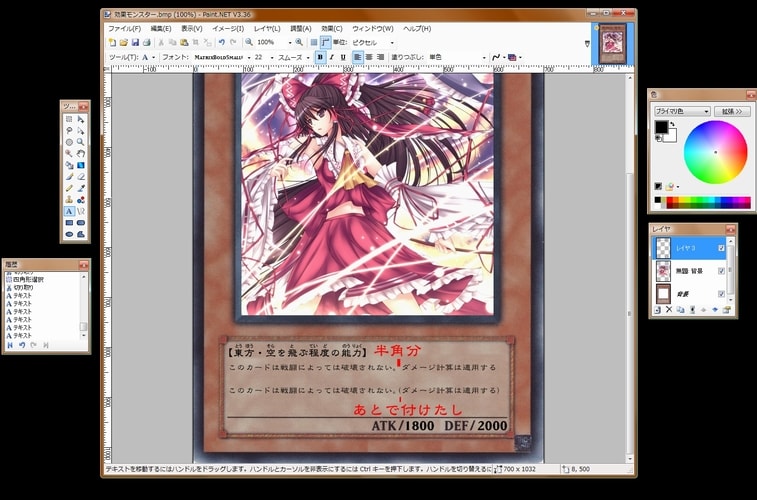Rewind history to first step icon

coord(10,345)
